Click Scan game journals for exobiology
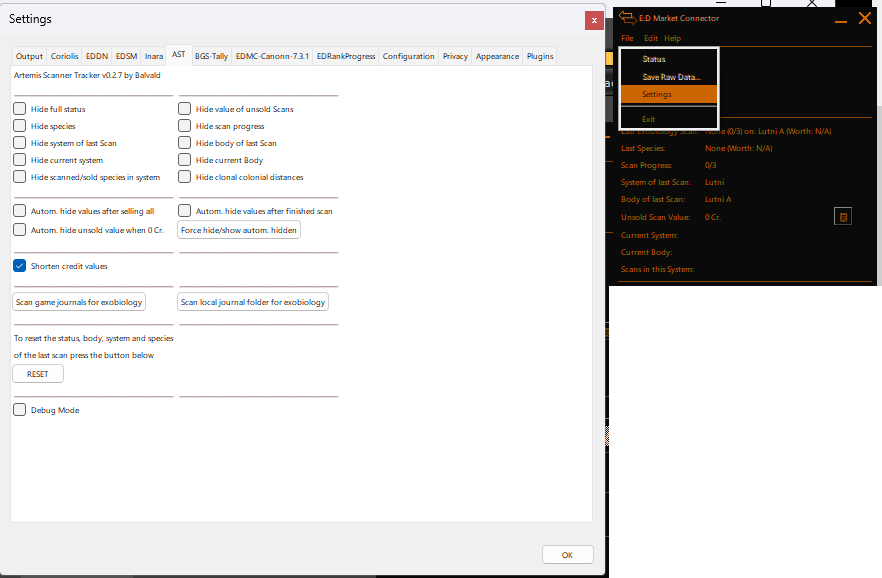This screenshot has height=578, width=882. [79, 302]
